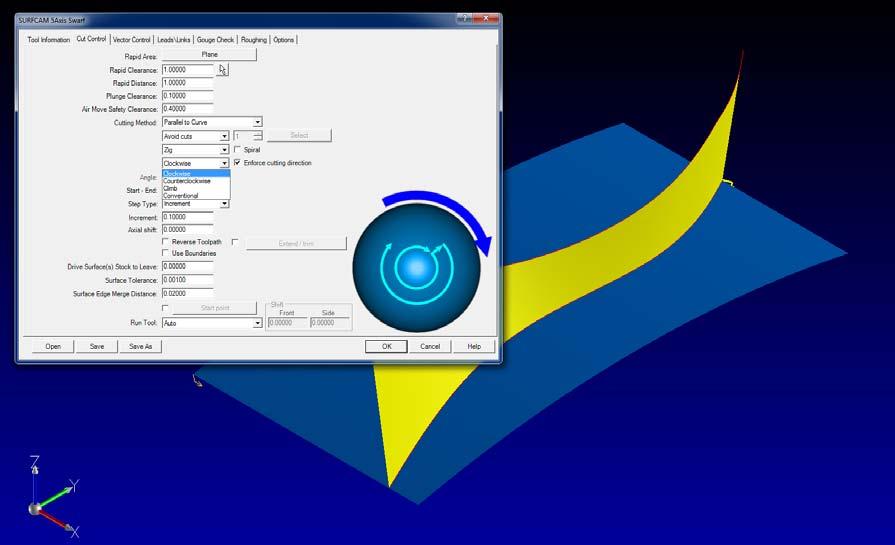Choose Conventional from the direction list
Screen dimensions: 895x545
tap(196, 196)
